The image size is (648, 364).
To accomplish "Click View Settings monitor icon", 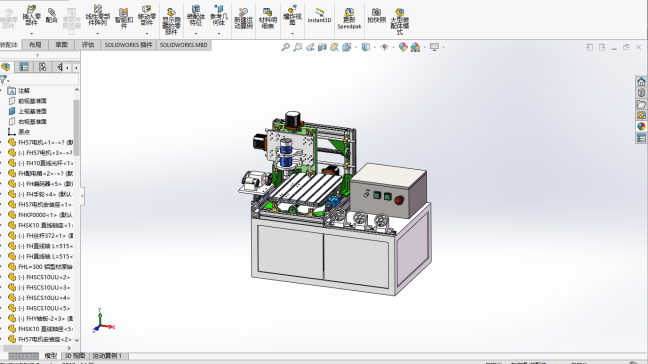I will pos(434,47).
